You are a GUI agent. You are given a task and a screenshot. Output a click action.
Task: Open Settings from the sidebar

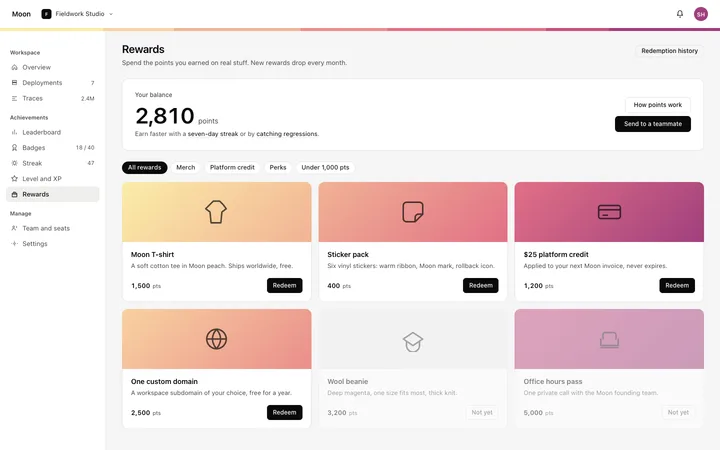click(52, 244)
